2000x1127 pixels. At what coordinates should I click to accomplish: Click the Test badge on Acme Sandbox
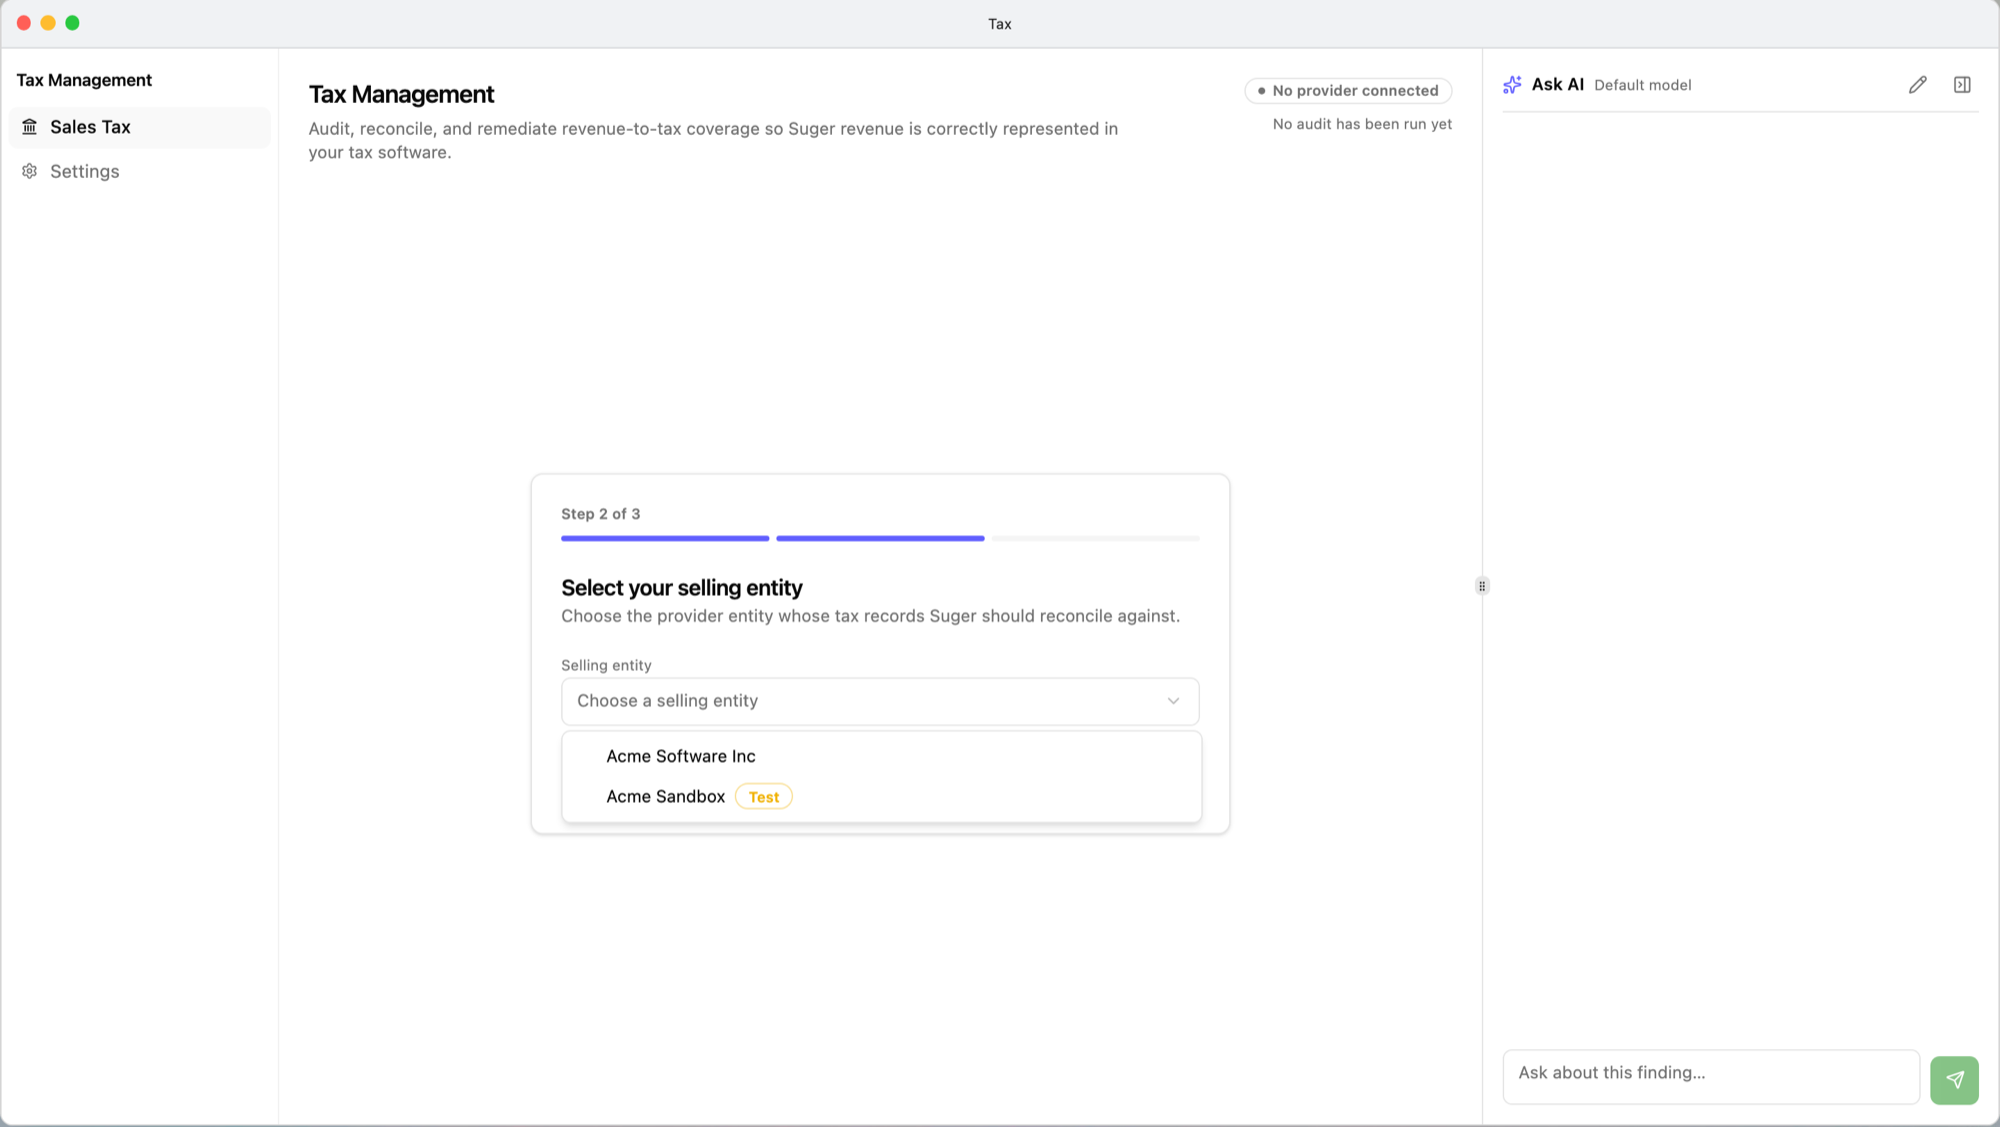coord(764,797)
